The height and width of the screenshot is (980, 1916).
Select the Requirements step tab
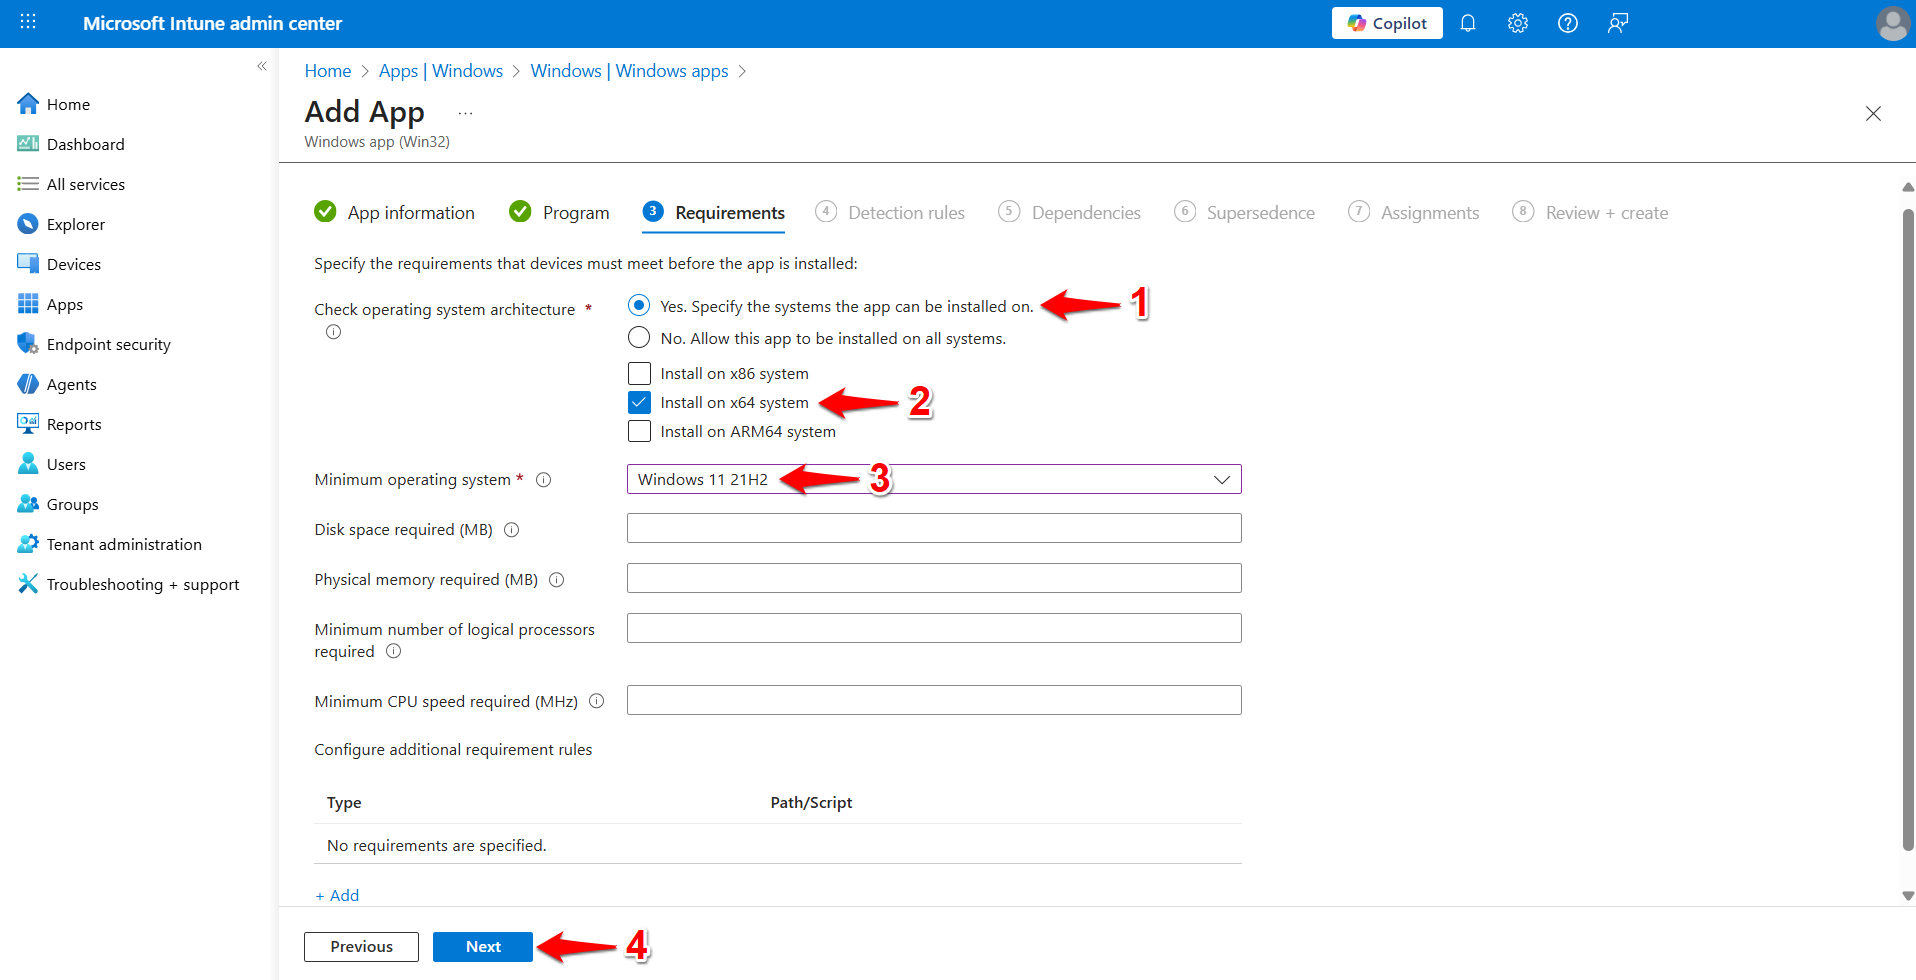point(713,212)
